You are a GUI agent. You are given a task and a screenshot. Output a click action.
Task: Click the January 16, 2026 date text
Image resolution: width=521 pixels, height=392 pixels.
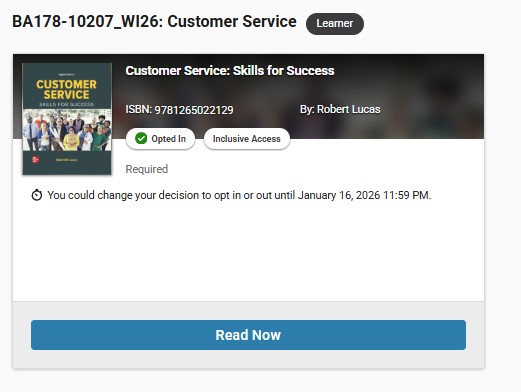tap(339, 195)
